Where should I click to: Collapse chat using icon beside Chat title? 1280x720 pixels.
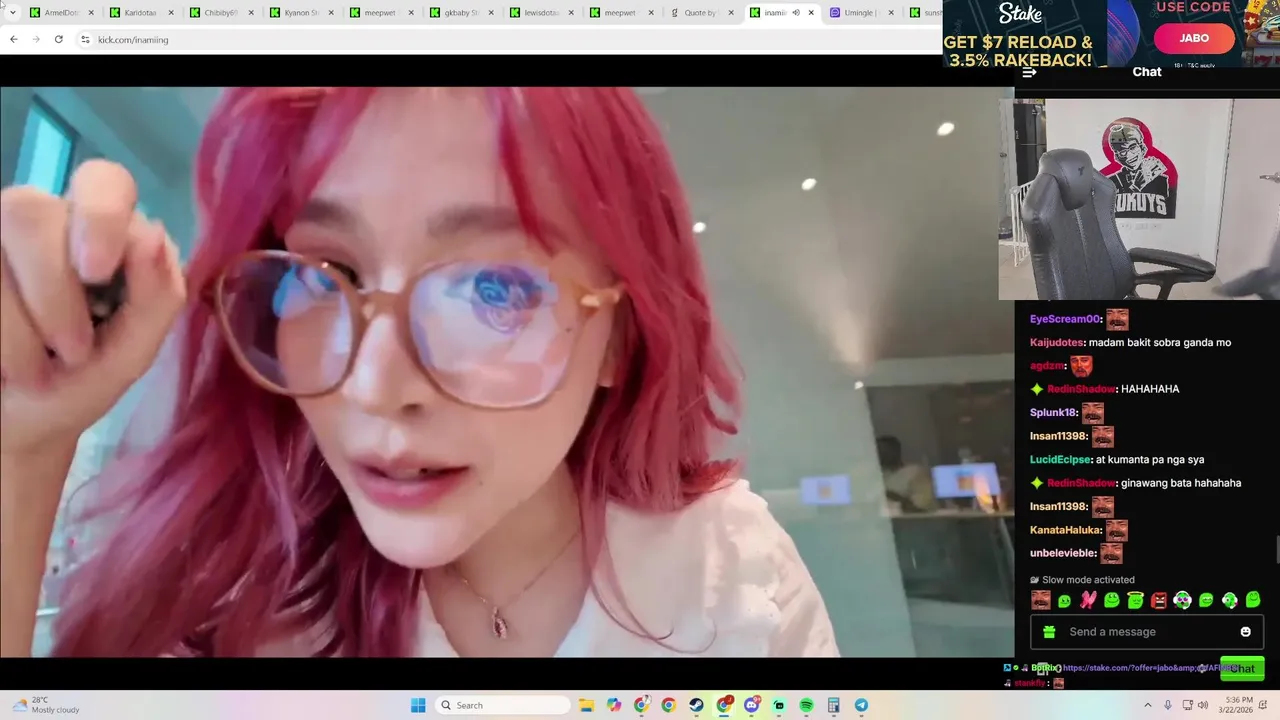click(x=1029, y=72)
